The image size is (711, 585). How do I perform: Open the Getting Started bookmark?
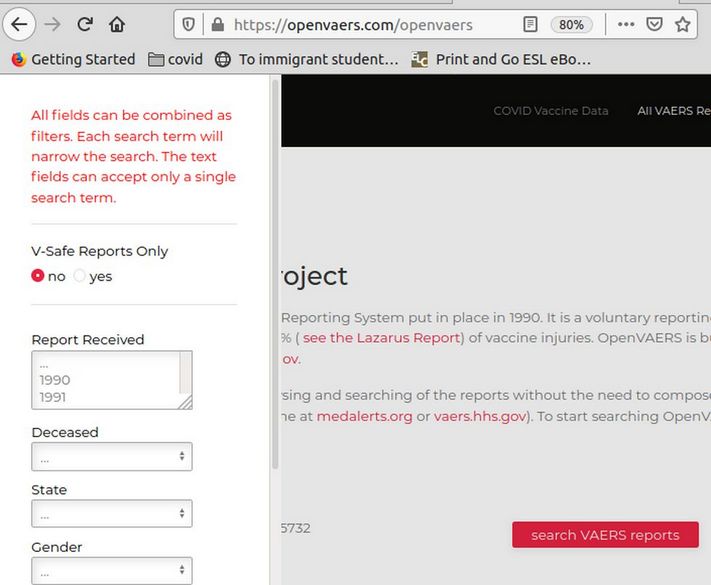click(73, 59)
